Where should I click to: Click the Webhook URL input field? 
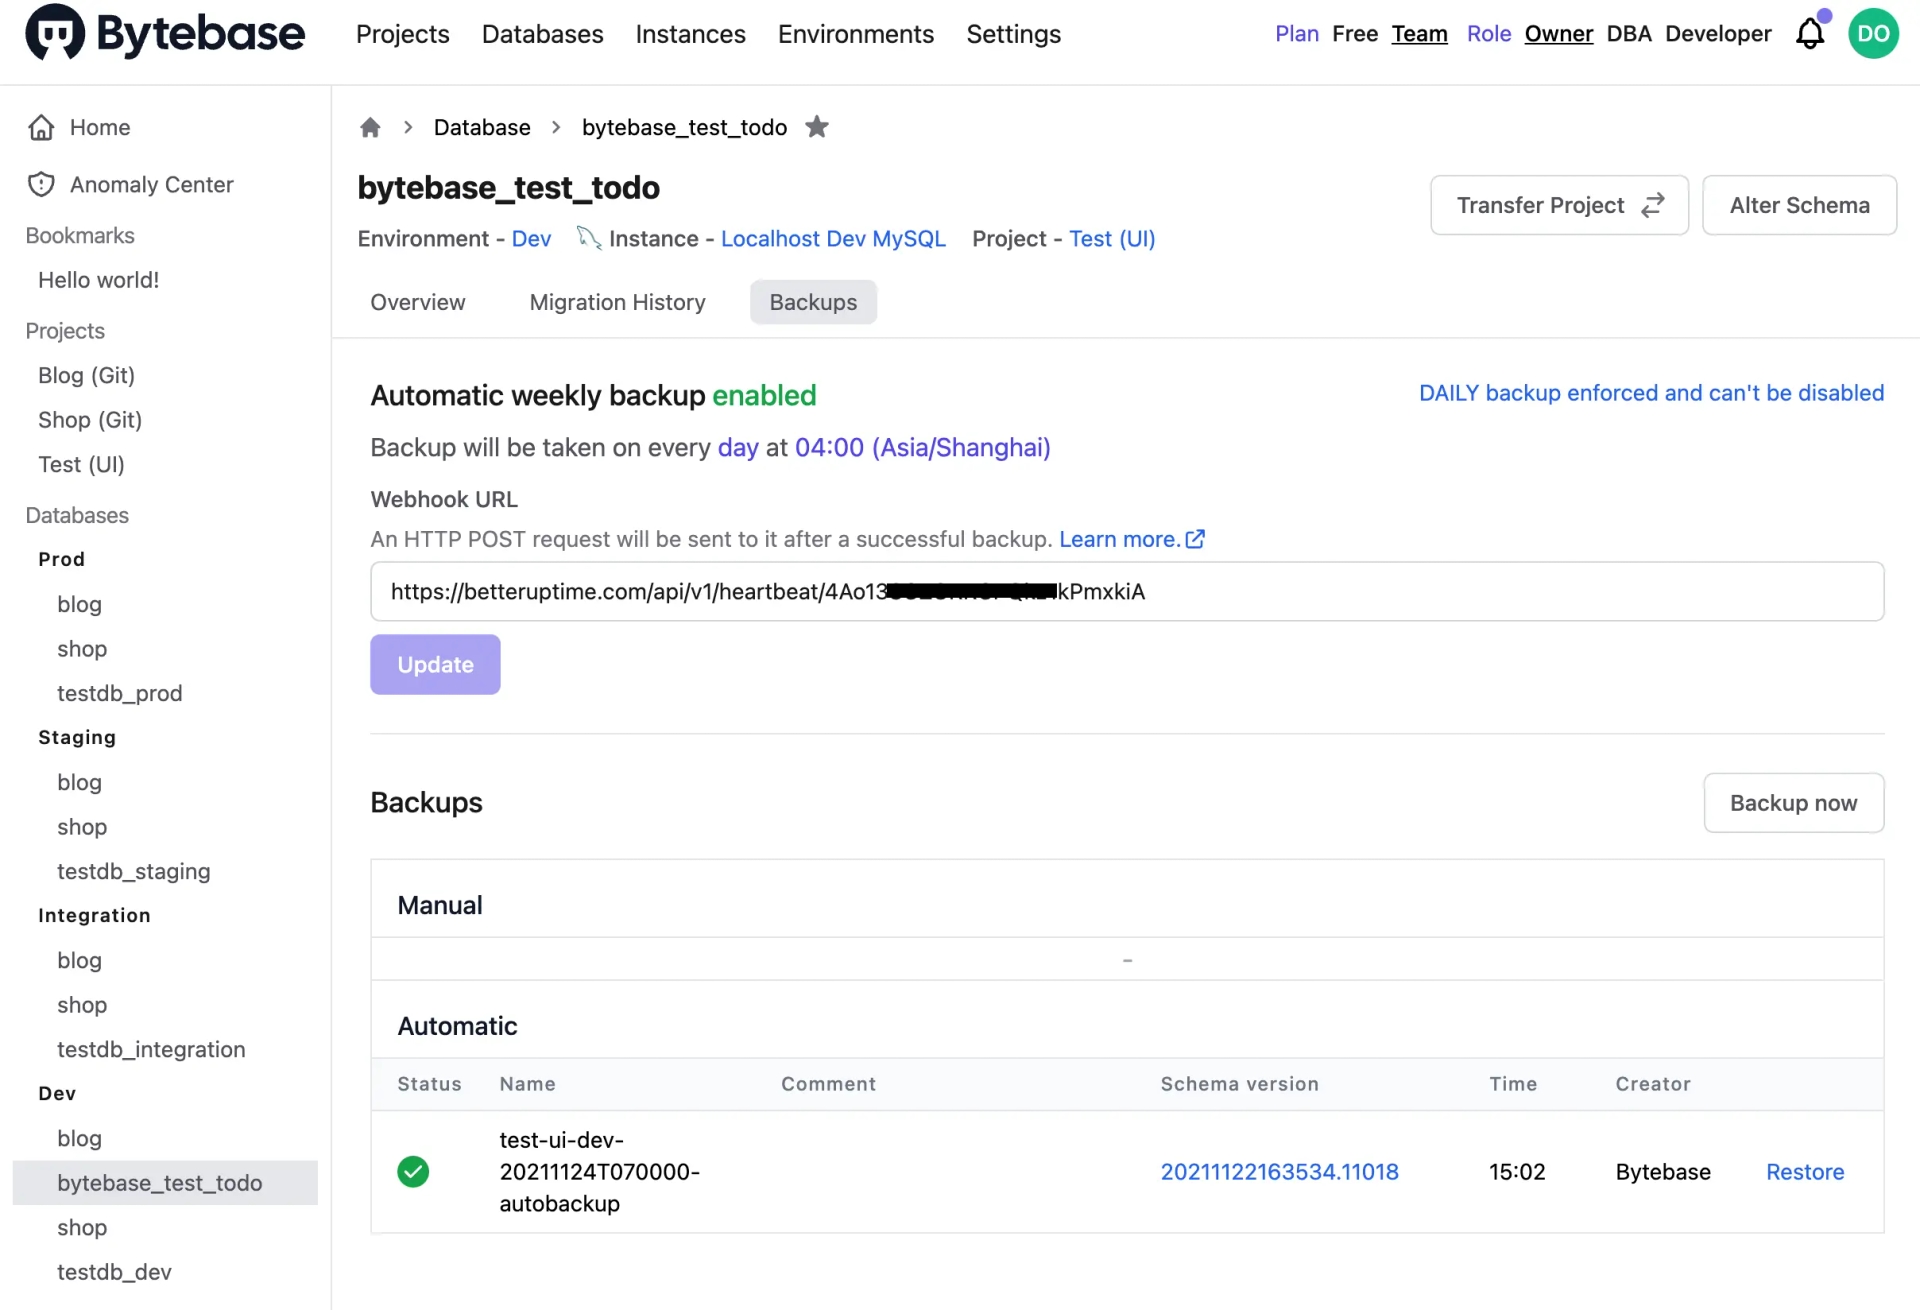coord(1128,591)
